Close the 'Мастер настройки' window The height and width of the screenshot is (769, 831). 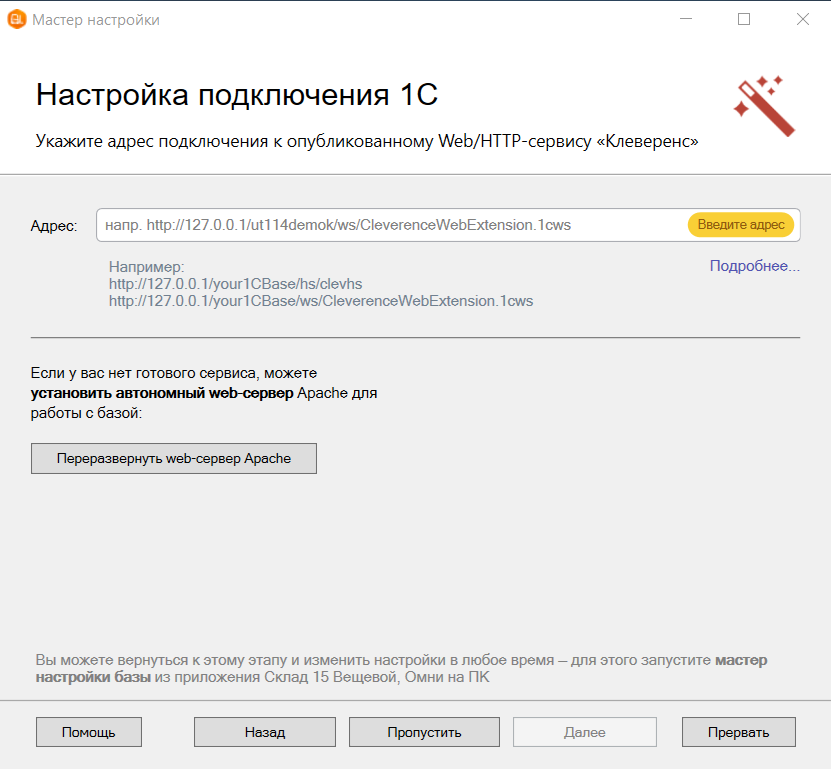(x=802, y=19)
